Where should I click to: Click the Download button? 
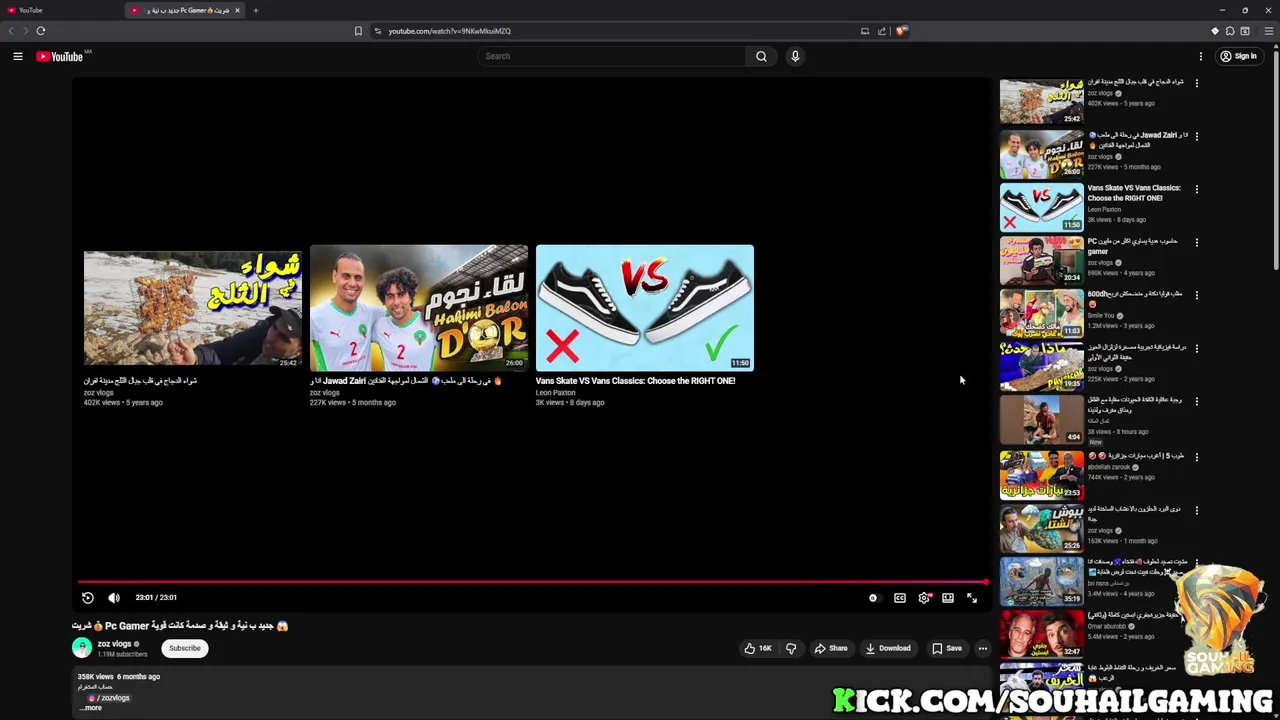(888, 648)
